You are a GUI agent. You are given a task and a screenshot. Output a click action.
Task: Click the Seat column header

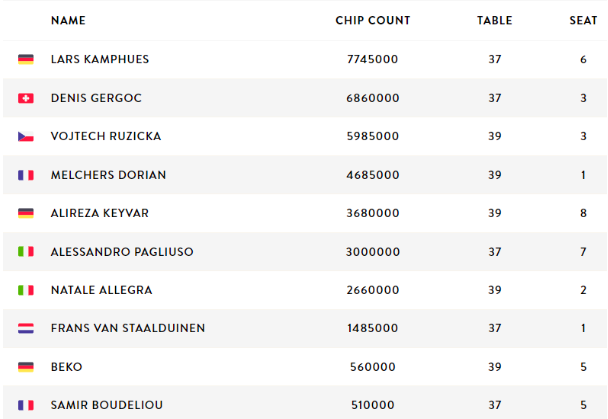pos(583,20)
